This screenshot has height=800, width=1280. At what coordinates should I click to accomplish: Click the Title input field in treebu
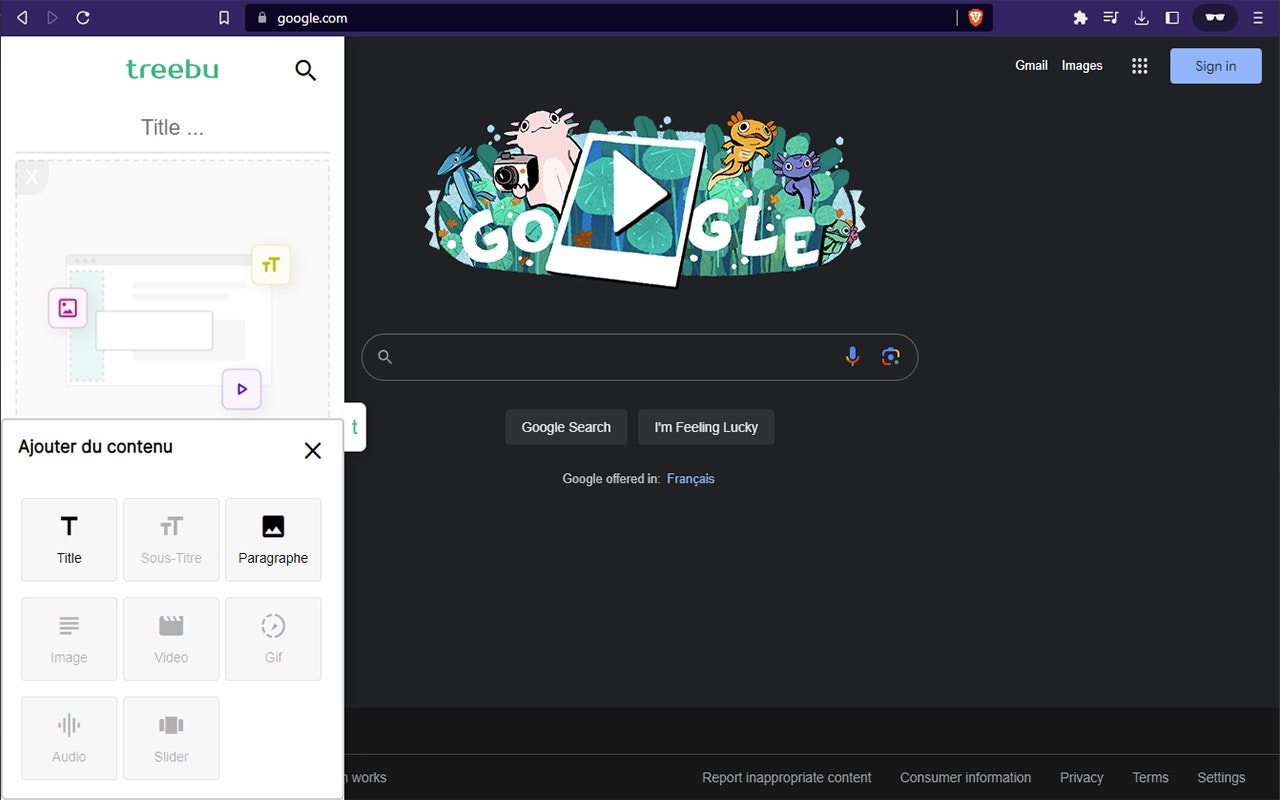[172, 127]
